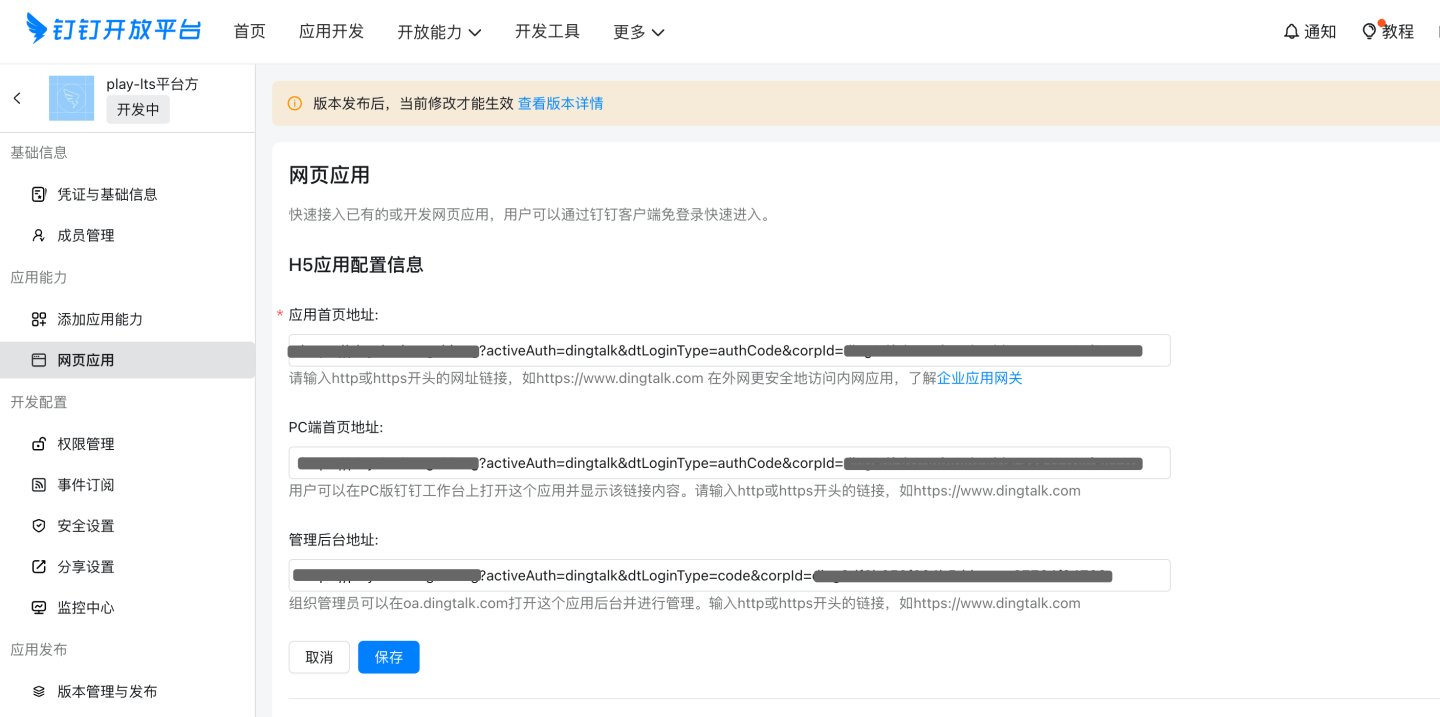1440x717 pixels.
Task: Open the 监控中心 panel
Action: [85, 607]
